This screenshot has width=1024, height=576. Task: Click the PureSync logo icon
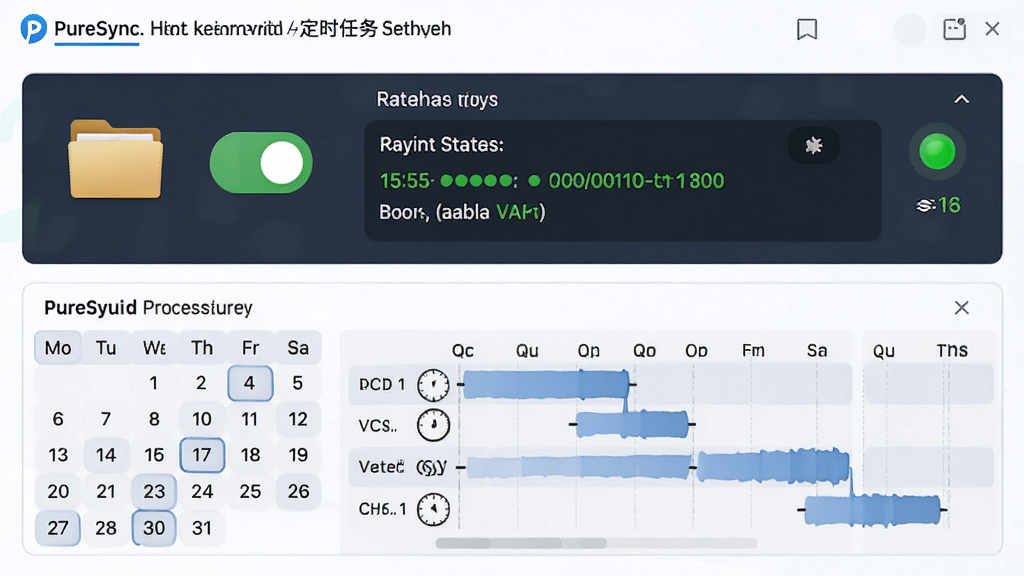[x=33, y=29]
